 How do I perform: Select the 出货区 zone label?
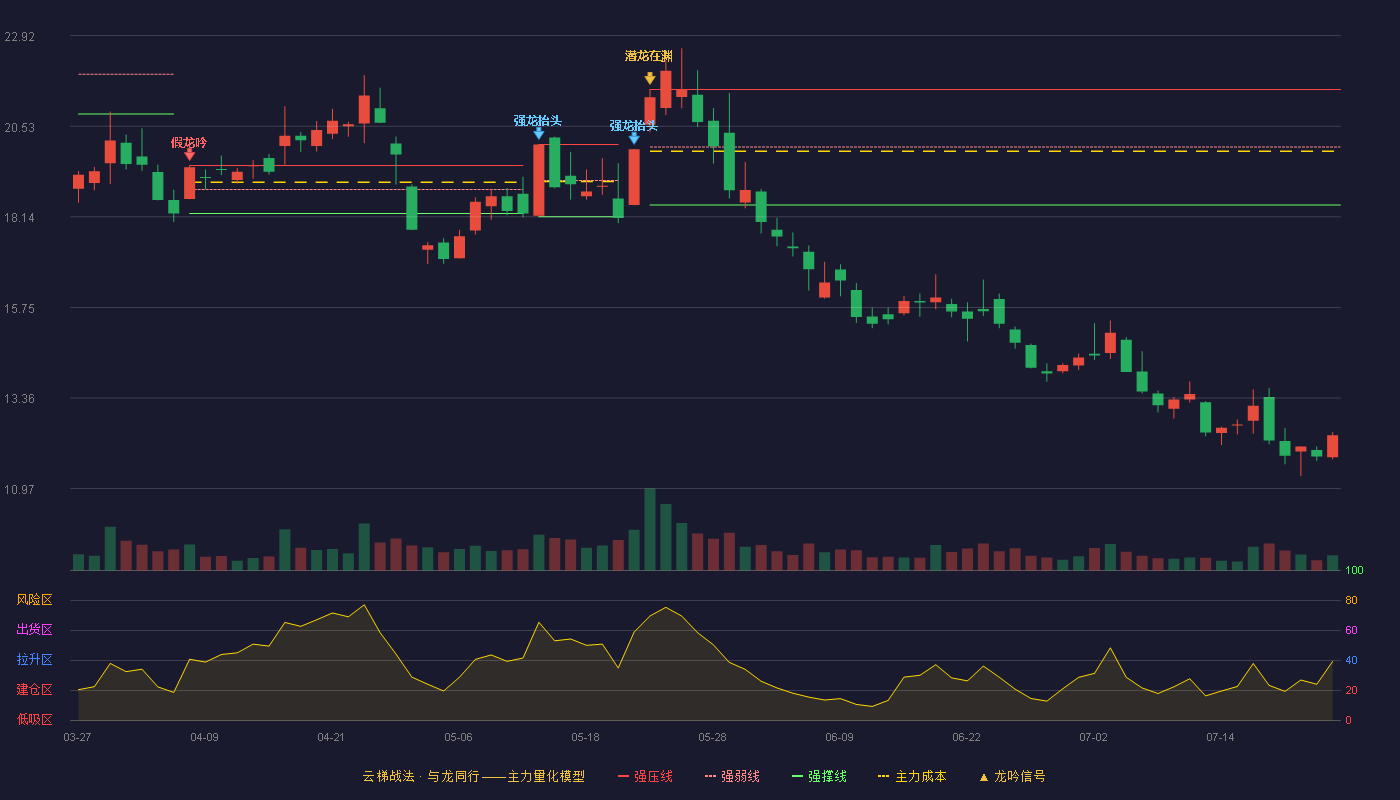tap(34, 630)
